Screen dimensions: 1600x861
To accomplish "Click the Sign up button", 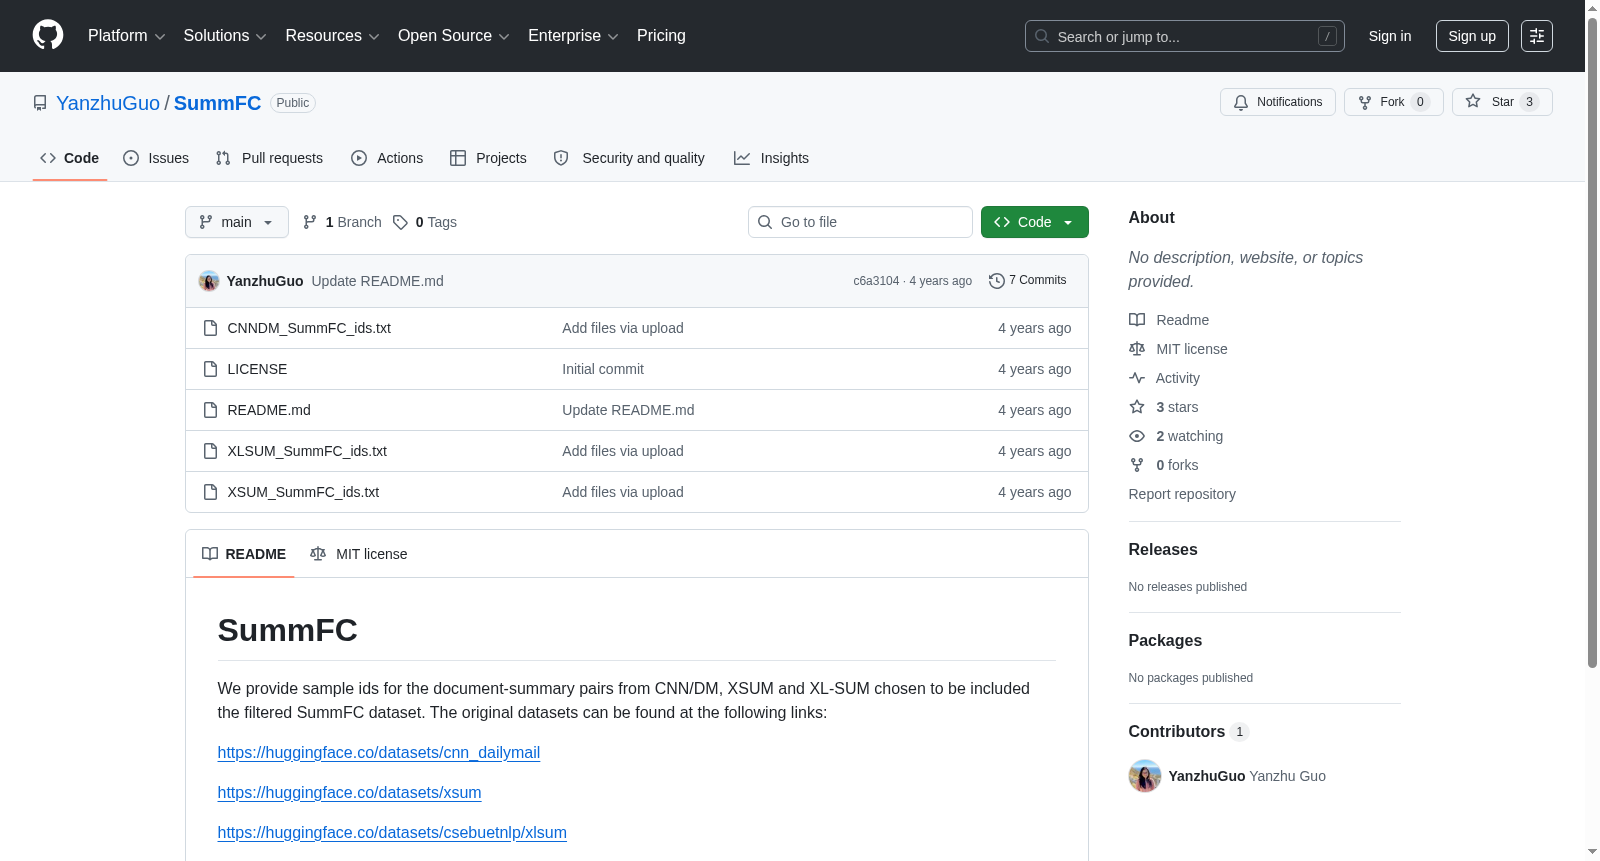I will [x=1472, y=36].
